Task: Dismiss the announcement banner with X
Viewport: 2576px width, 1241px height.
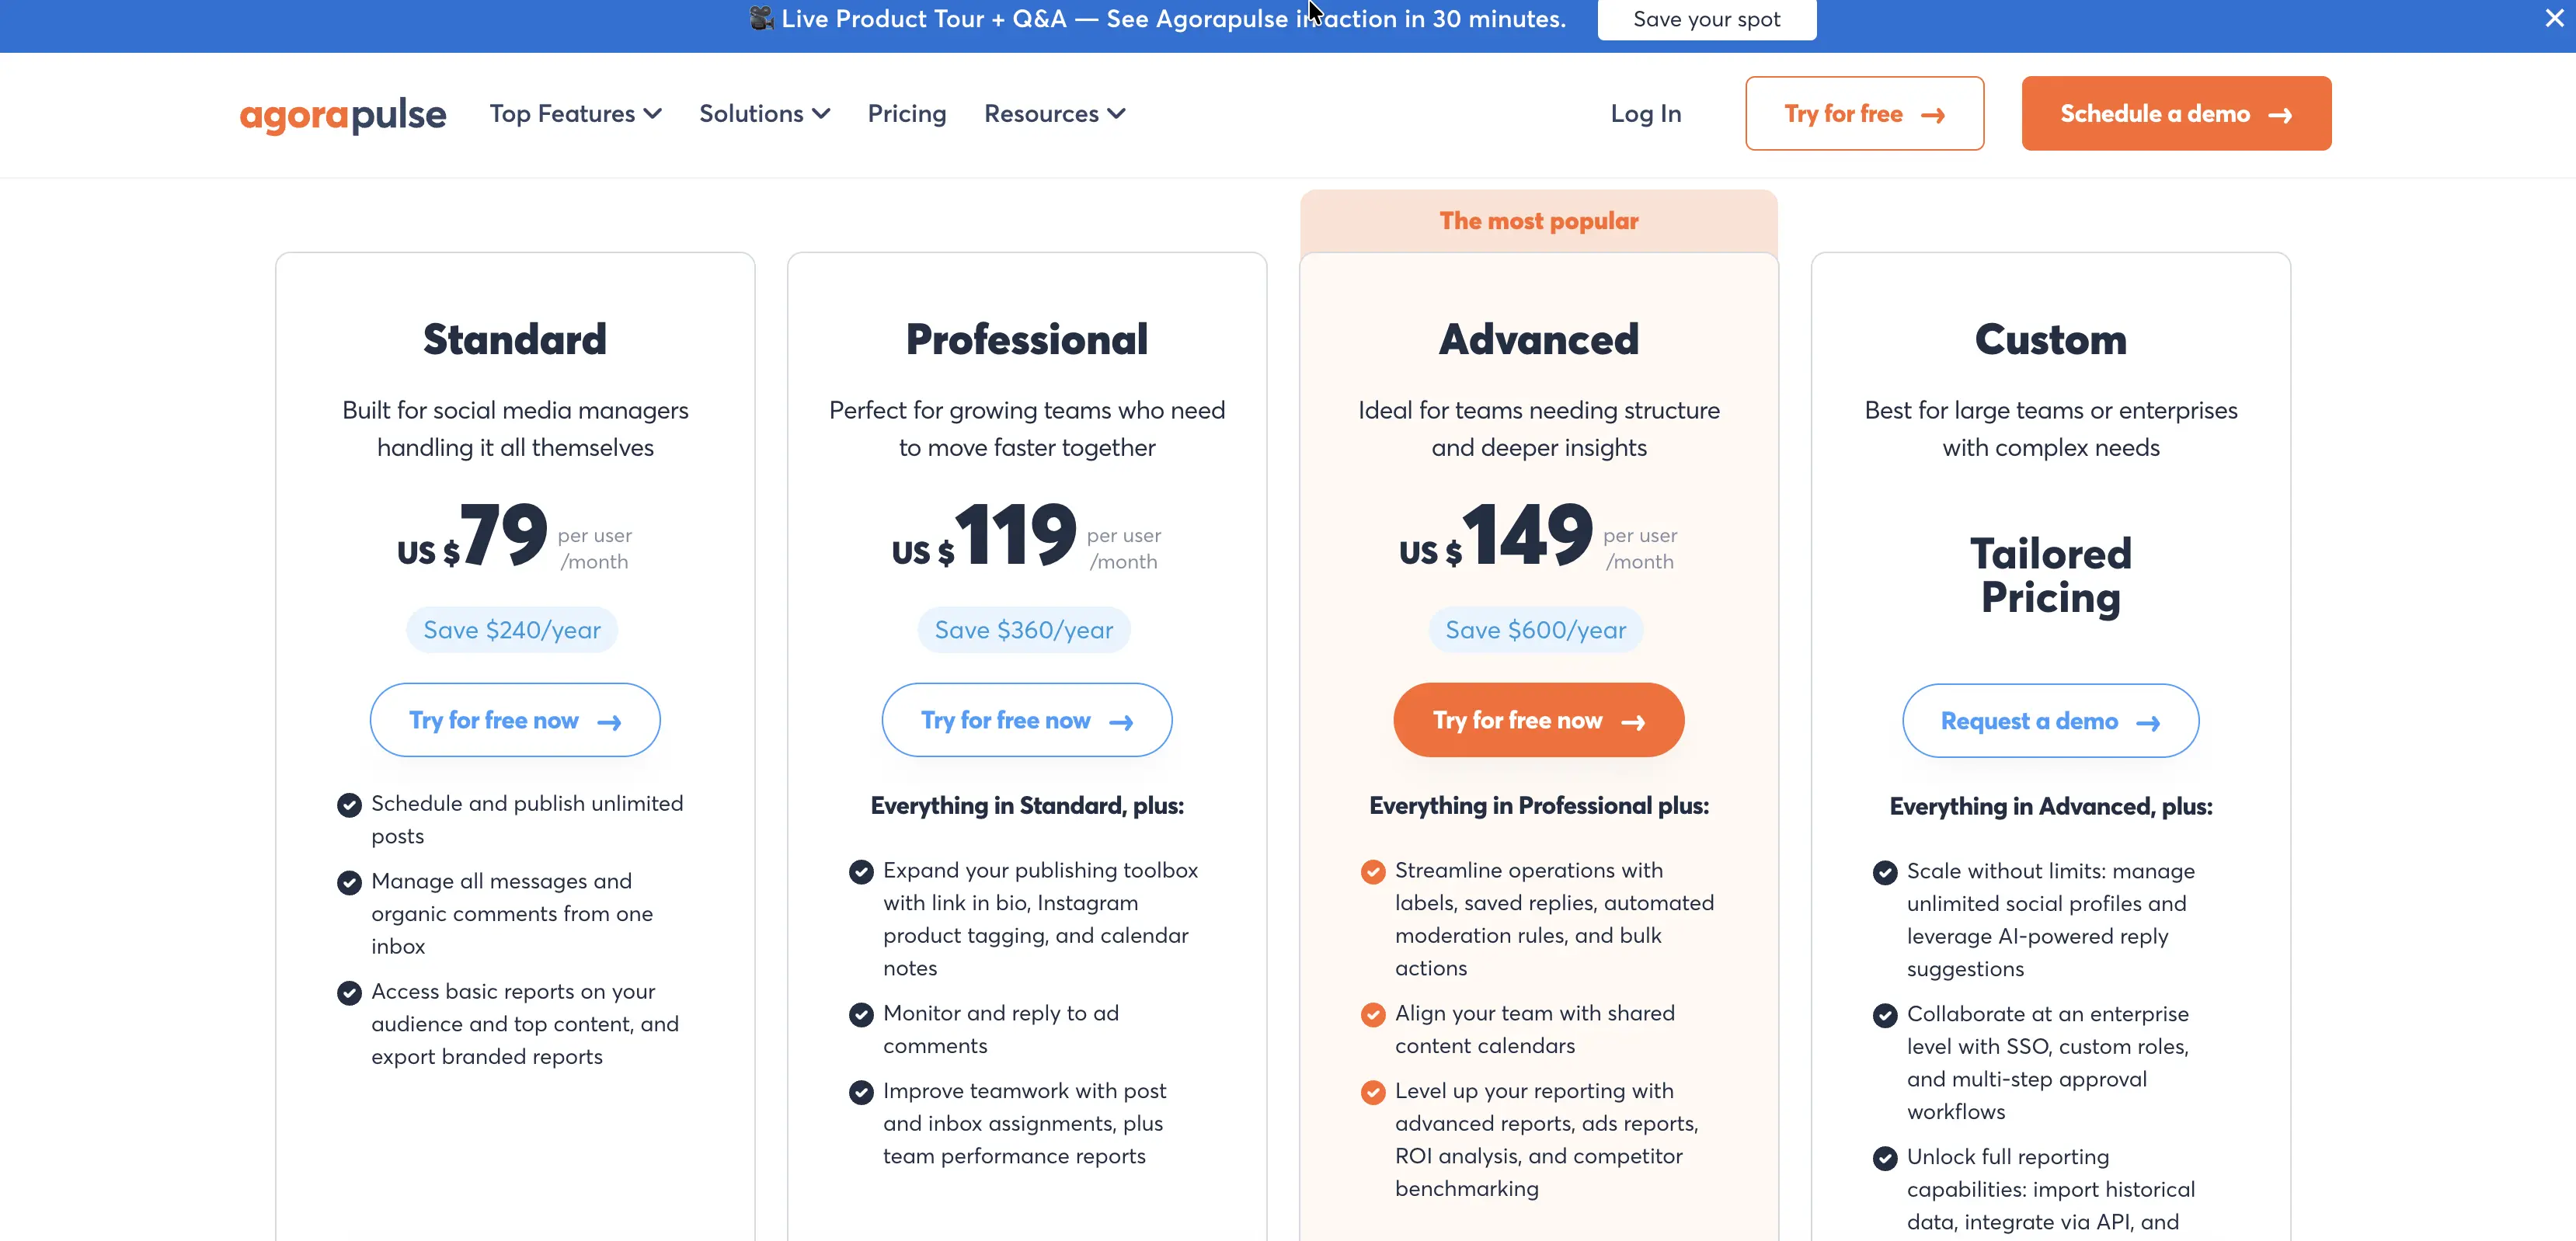Action: [2554, 18]
